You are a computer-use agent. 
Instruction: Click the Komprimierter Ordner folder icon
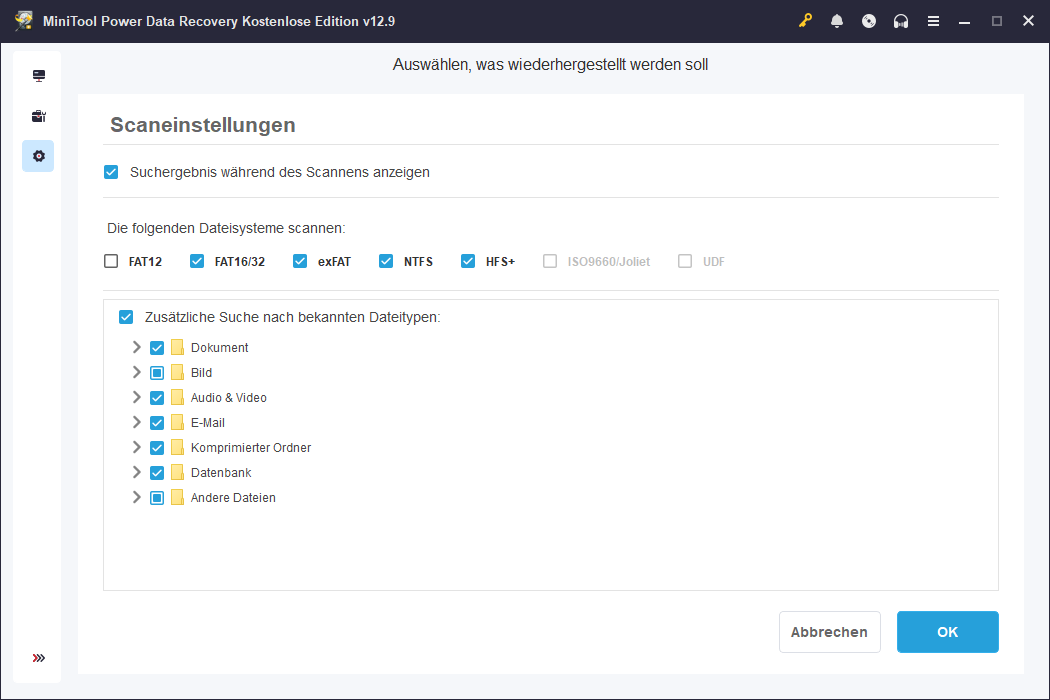pyautogui.click(x=177, y=447)
